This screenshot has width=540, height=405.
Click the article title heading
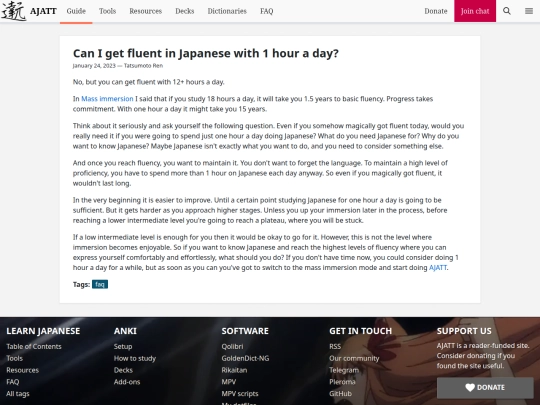[x=206, y=53]
